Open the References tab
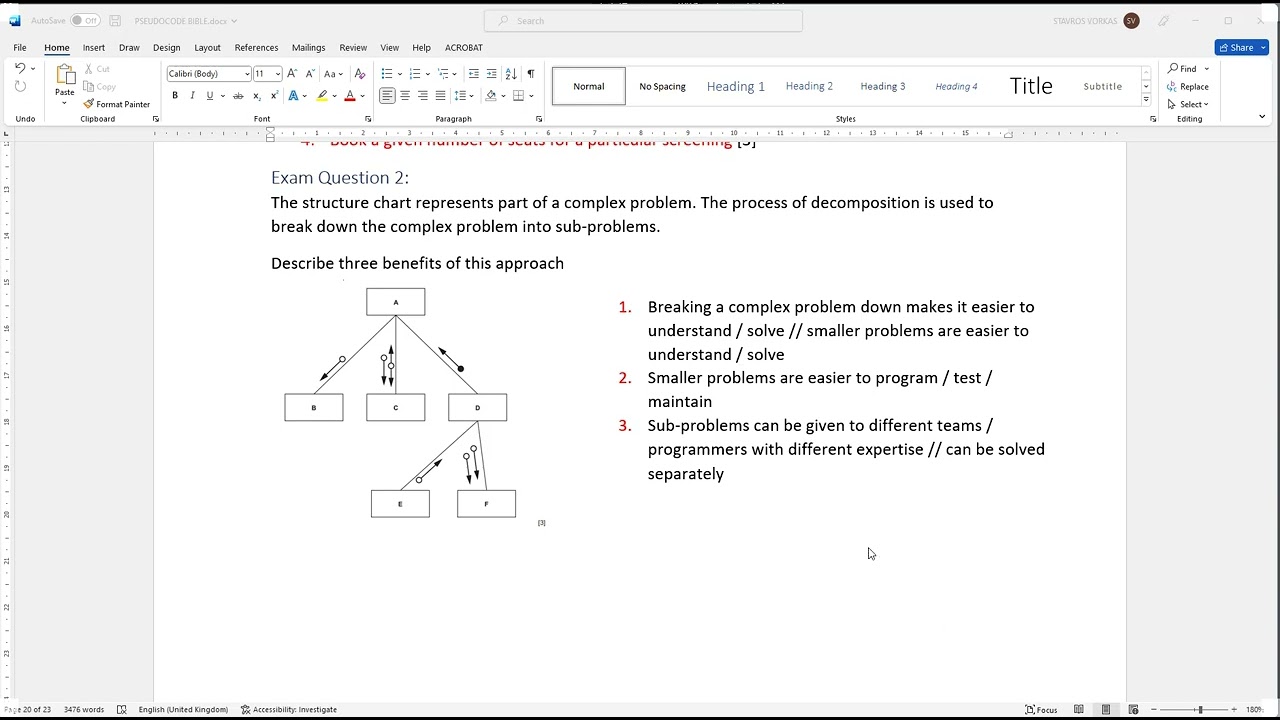This screenshot has height=720, width=1280. 257,48
